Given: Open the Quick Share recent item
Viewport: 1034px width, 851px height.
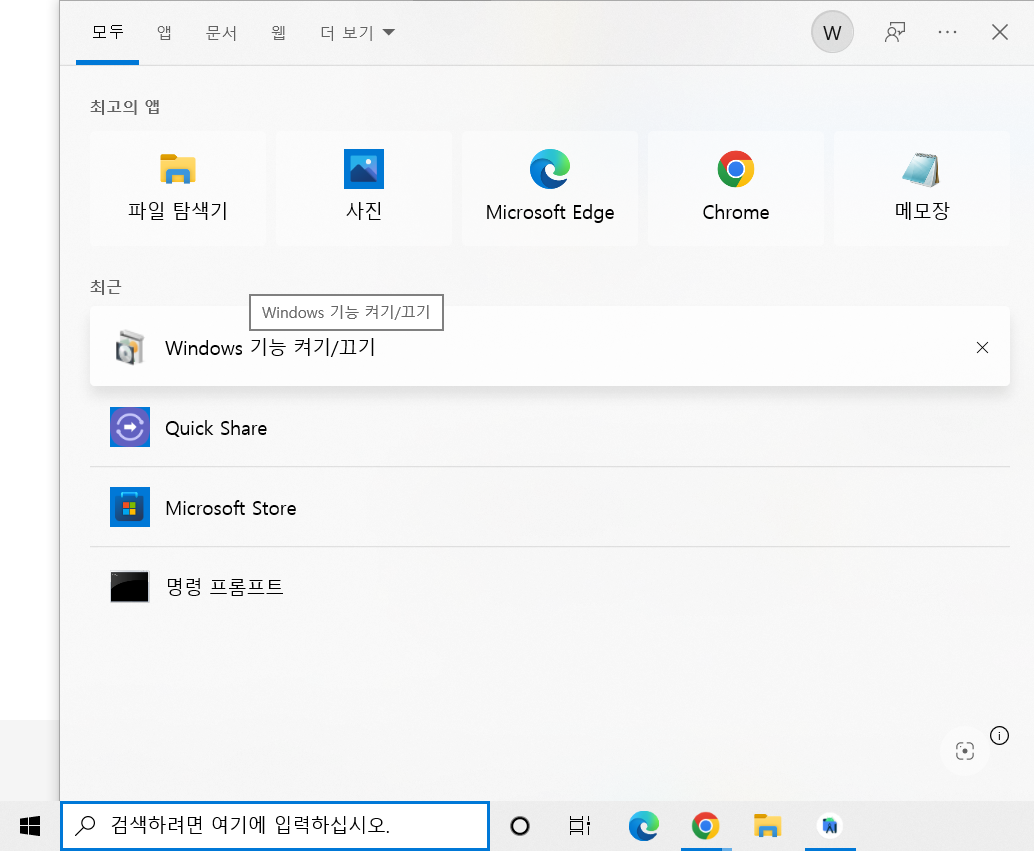Looking at the screenshot, I should click(550, 427).
